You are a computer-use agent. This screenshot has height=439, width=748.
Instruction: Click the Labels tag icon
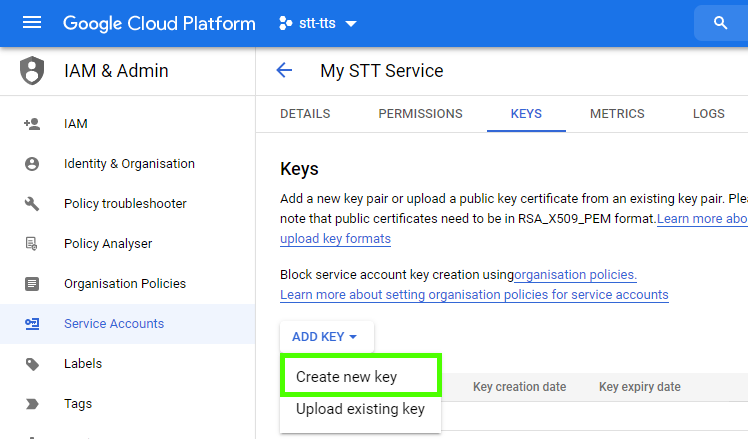(x=32, y=364)
